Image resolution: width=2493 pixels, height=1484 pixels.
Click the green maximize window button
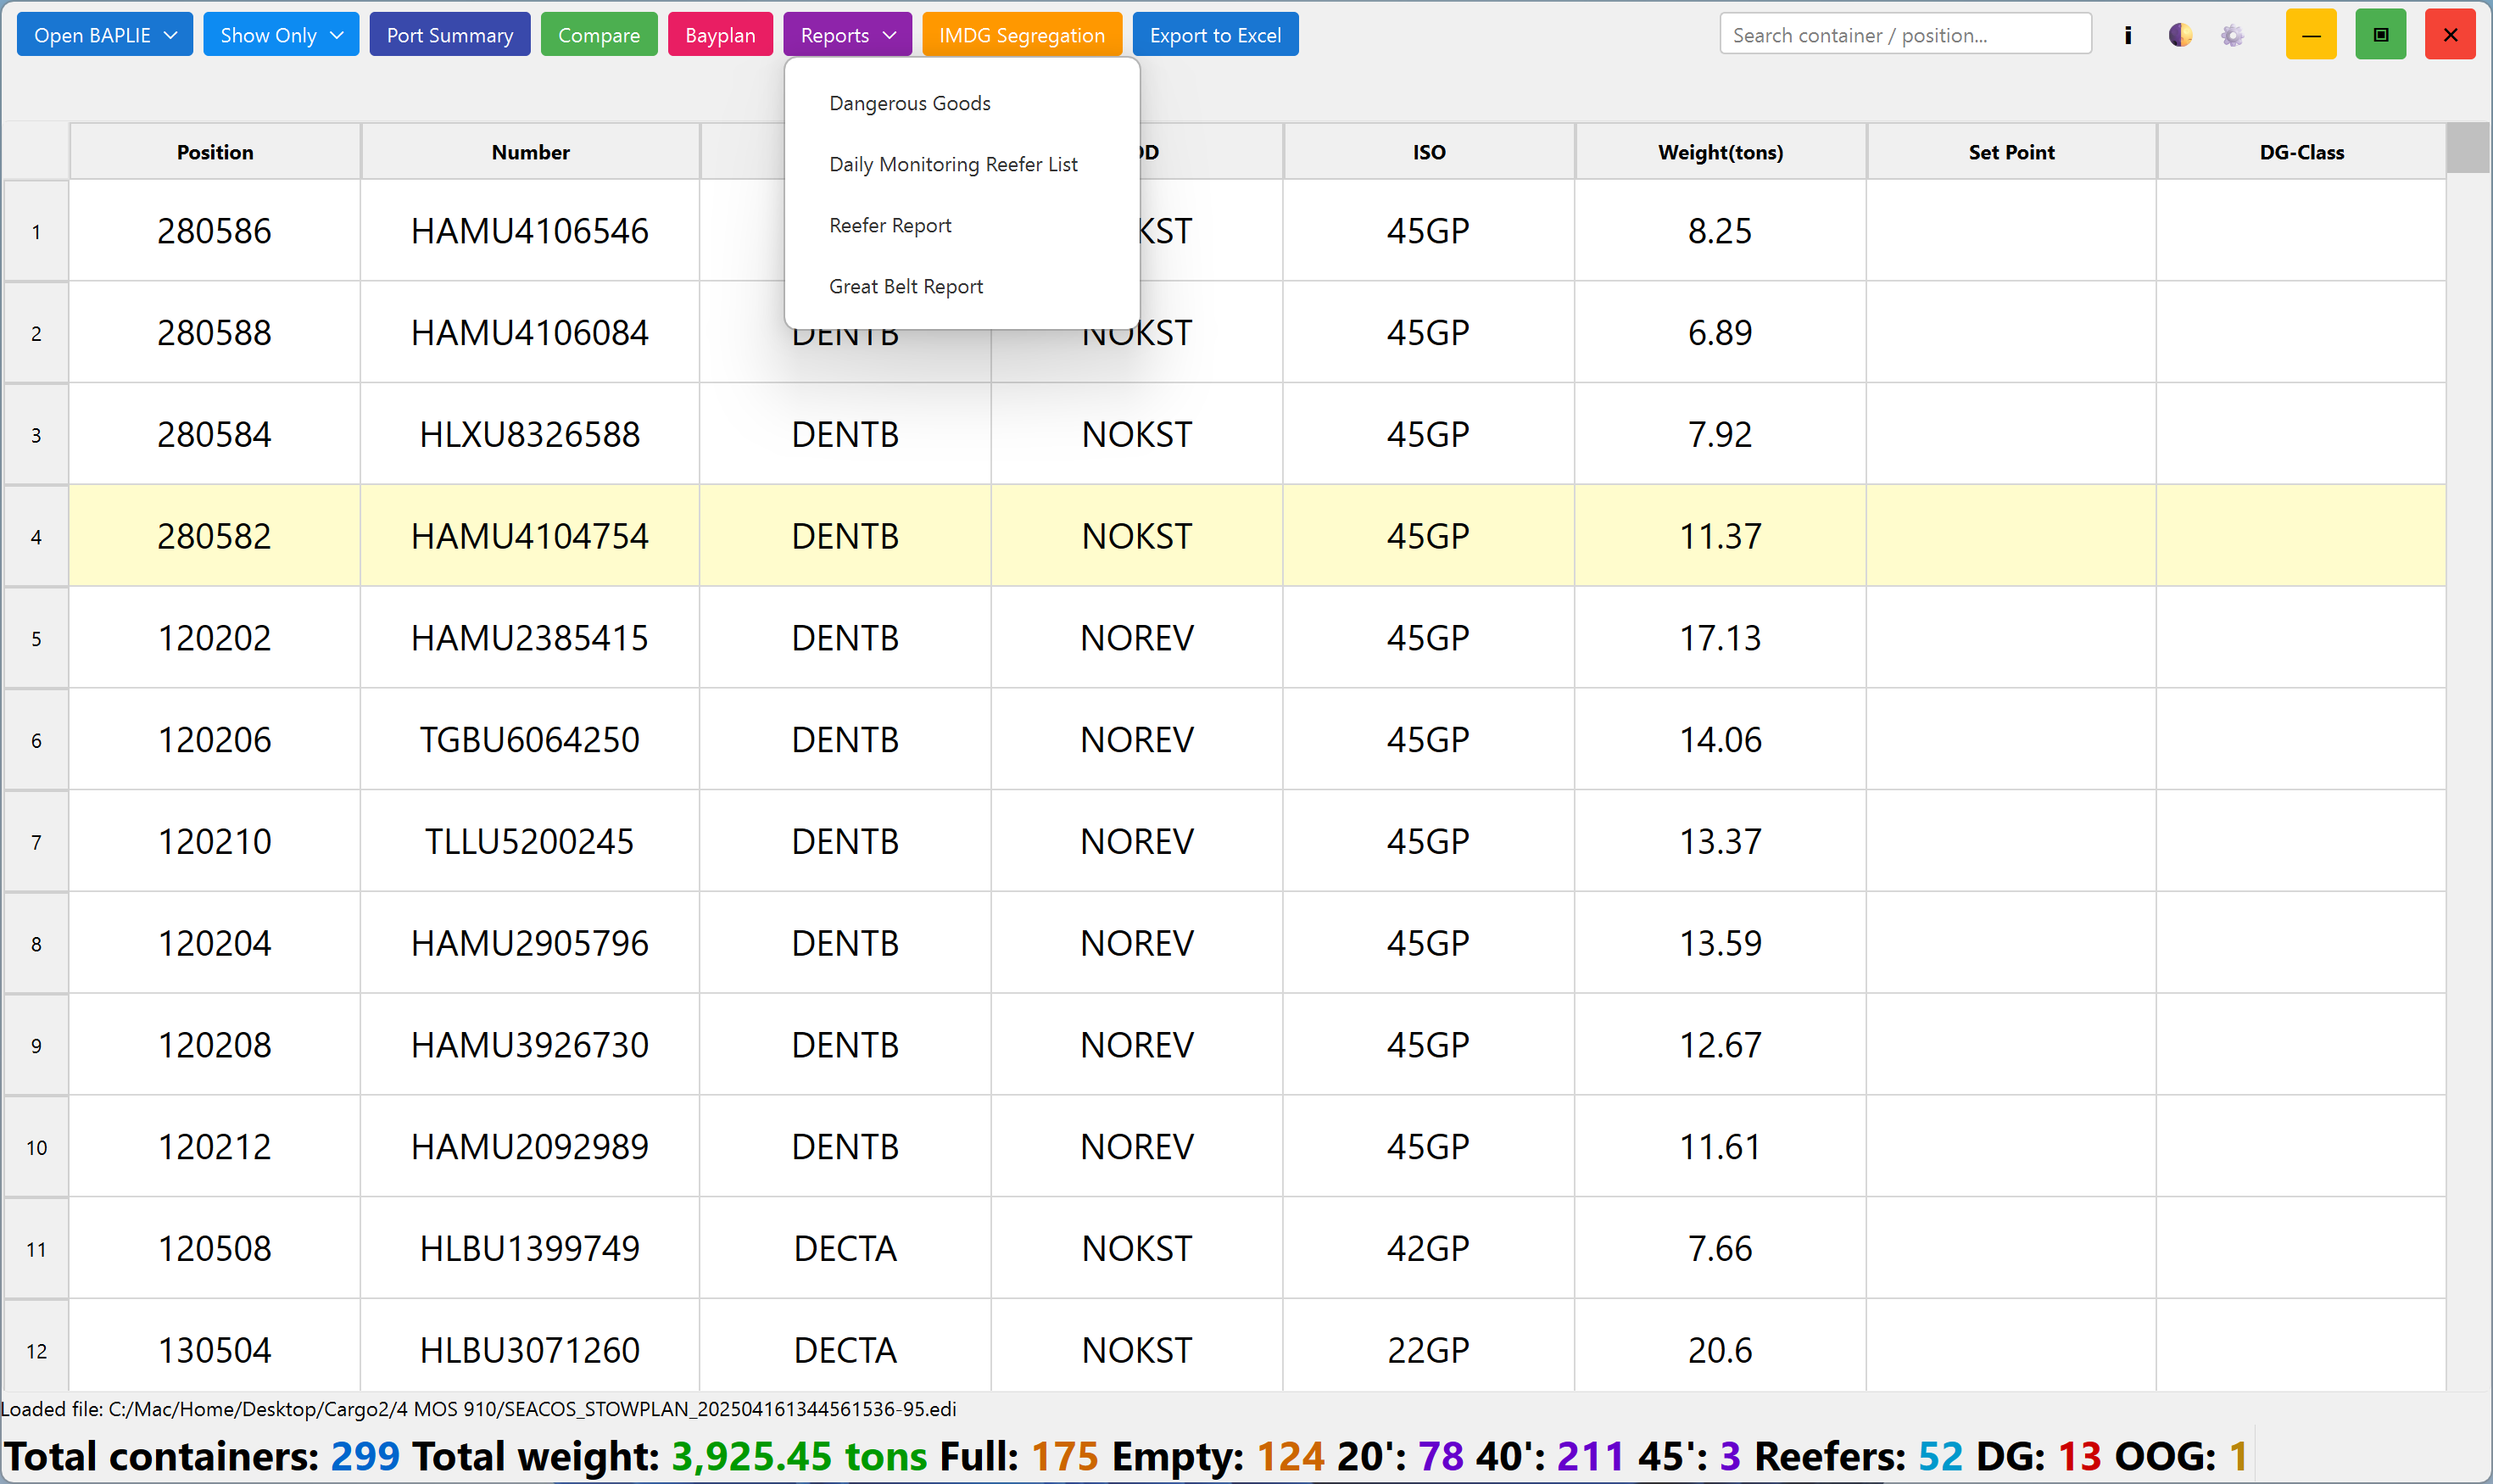[x=2380, y=35]
